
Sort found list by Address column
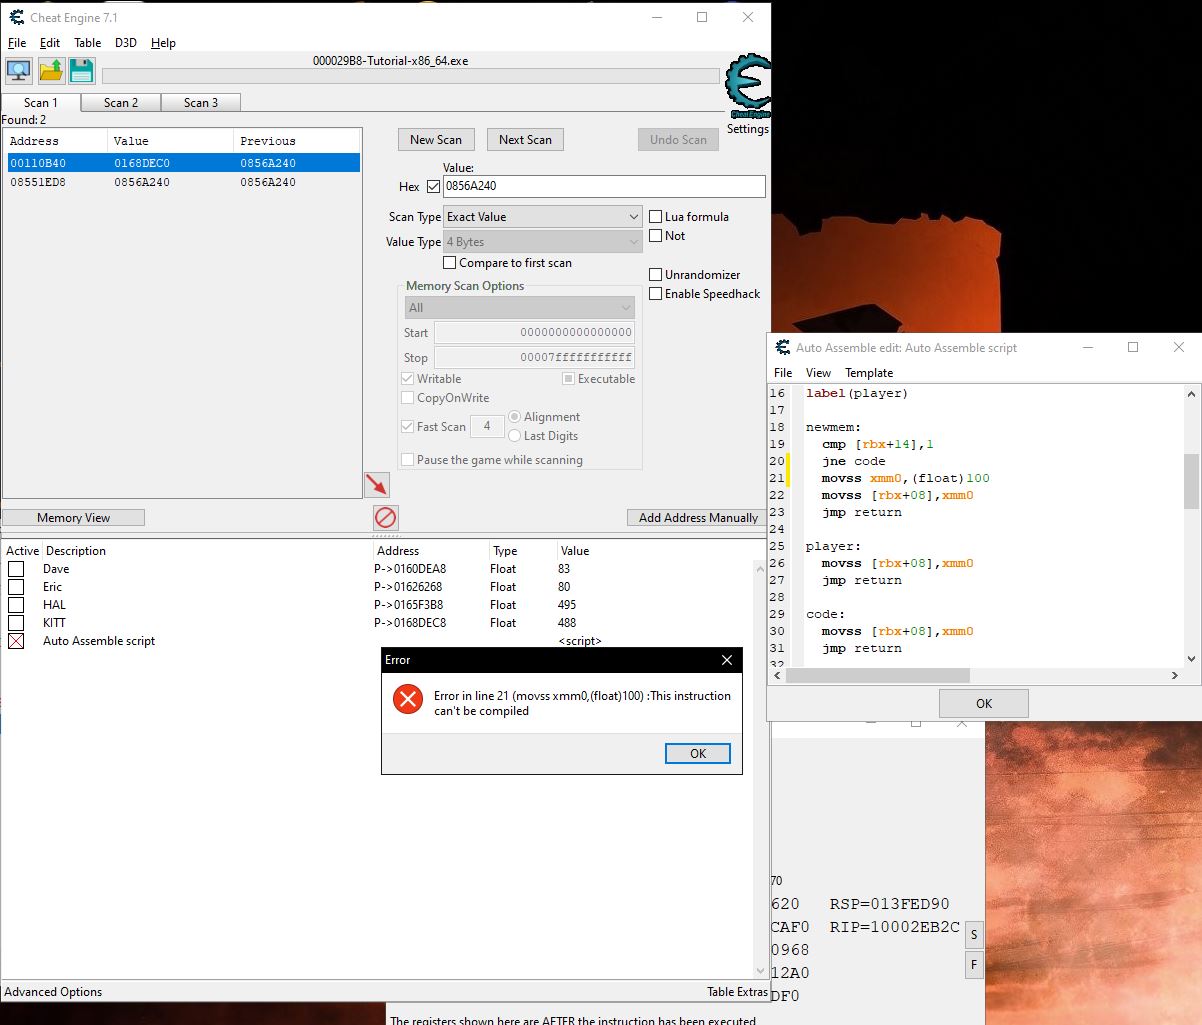click(x=55, y=141)
